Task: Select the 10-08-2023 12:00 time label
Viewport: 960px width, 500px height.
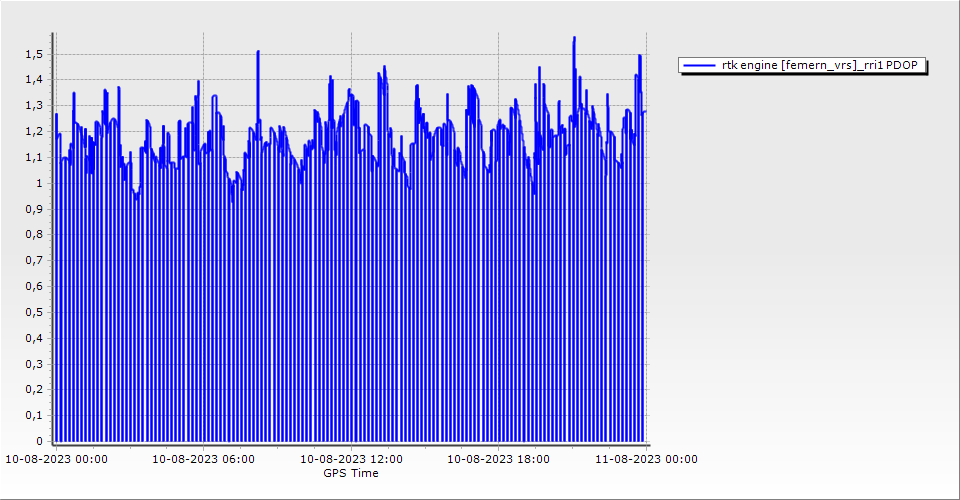Action: [x=352, y=460]
